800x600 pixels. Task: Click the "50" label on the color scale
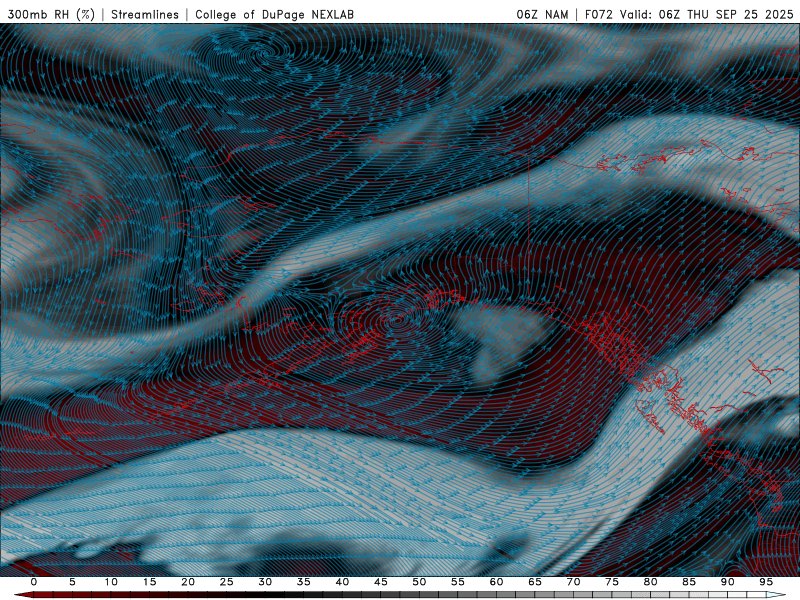tap(419, 582)
